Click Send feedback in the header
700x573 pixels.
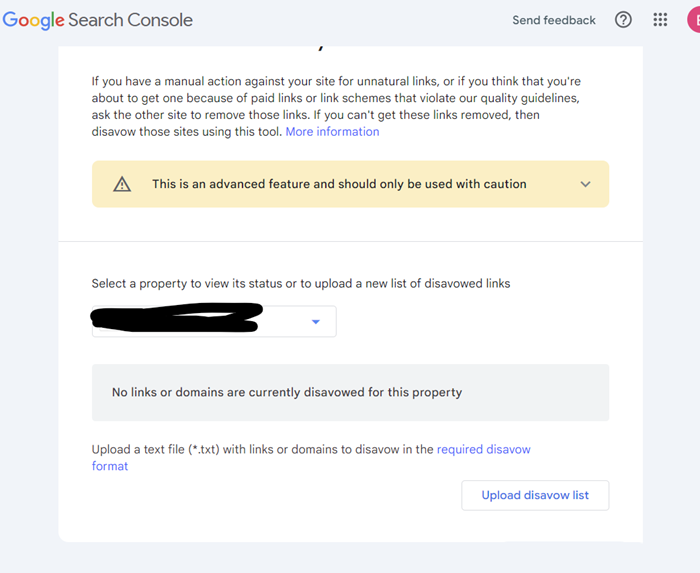554,20
